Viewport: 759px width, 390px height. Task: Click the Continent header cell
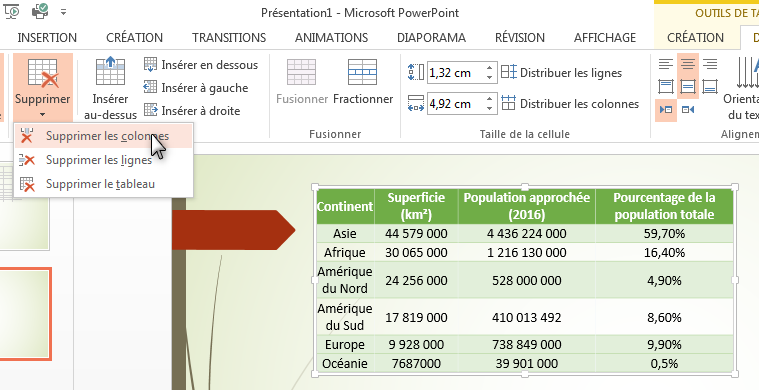pos(345,207)
